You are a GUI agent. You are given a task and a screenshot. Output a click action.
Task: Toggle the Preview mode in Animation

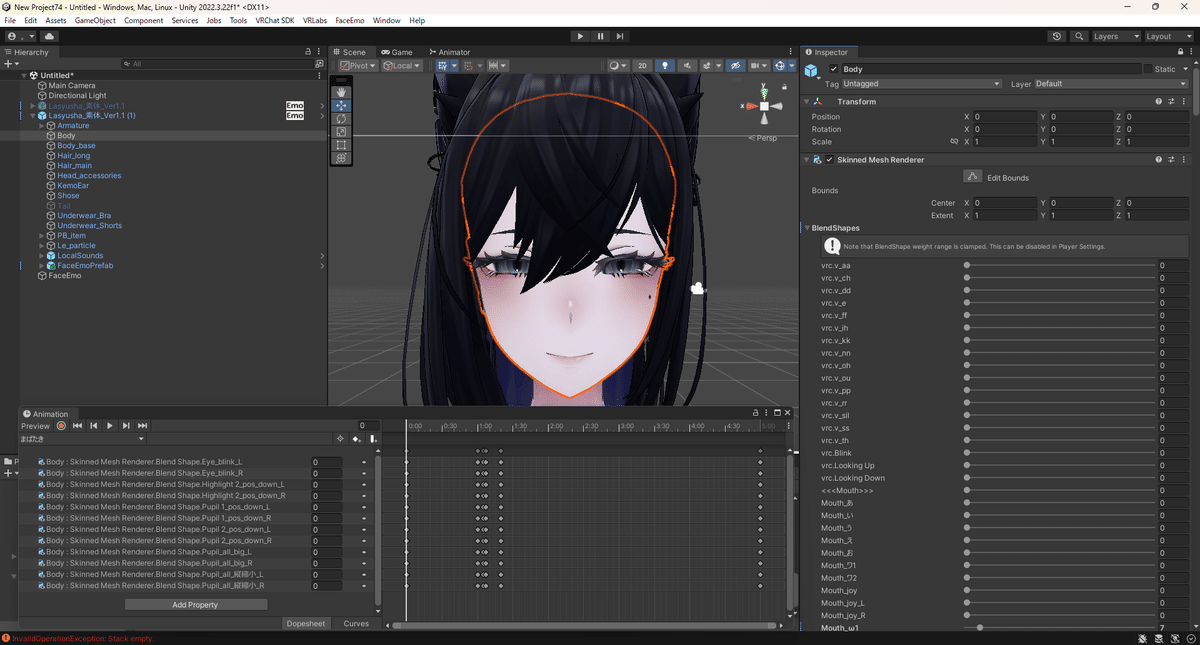[35, 426]
